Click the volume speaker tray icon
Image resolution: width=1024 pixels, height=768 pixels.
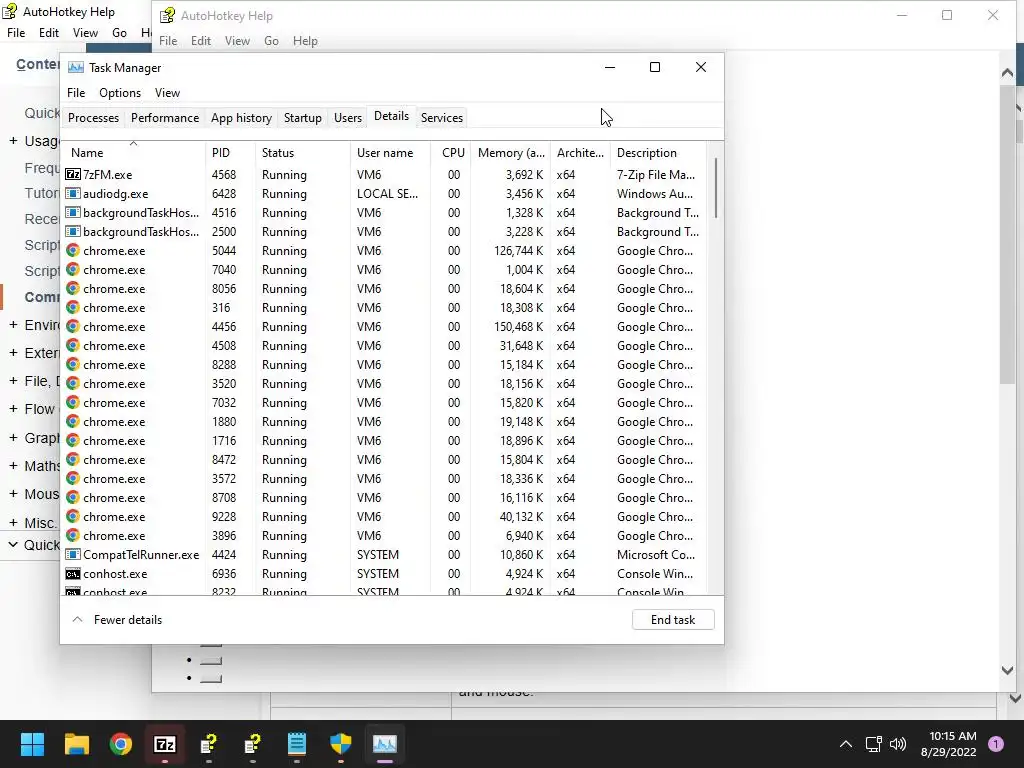[898, 744]
